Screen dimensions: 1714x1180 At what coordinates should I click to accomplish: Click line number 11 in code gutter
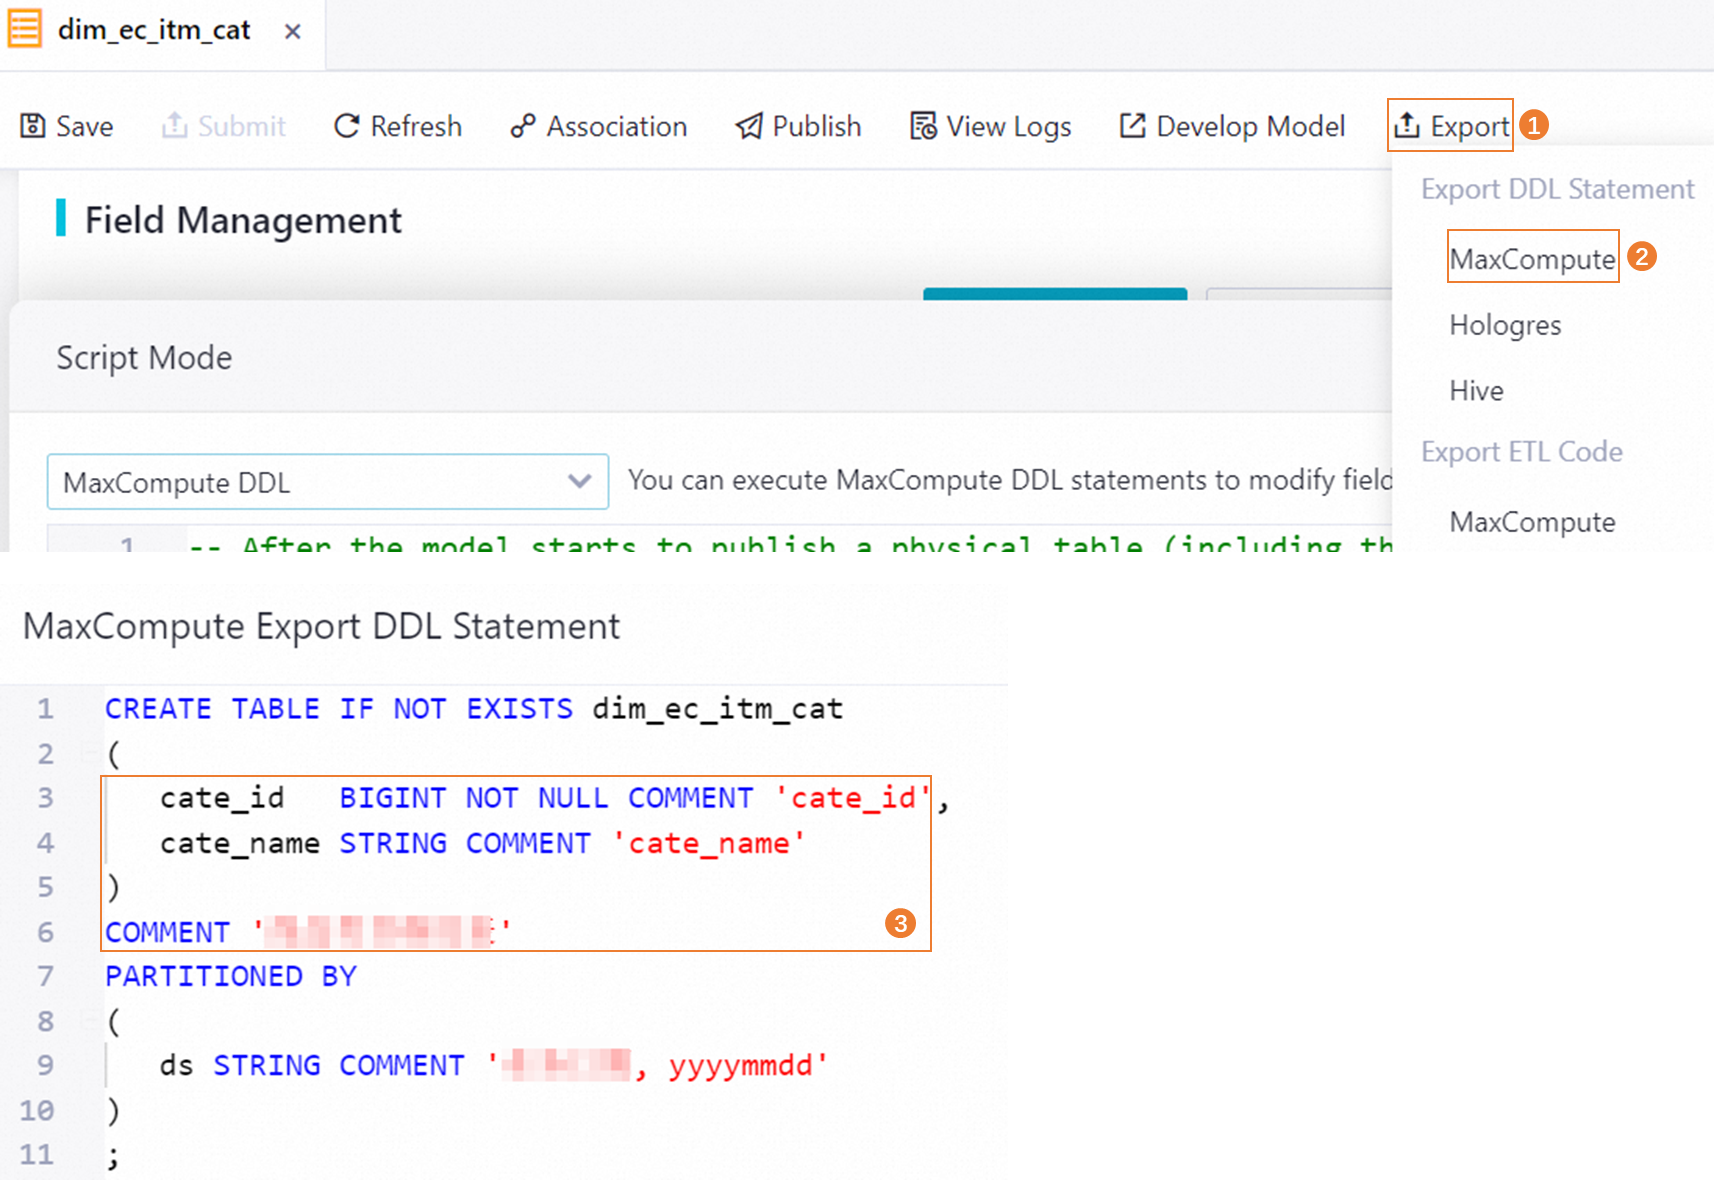coord(37,1155)
